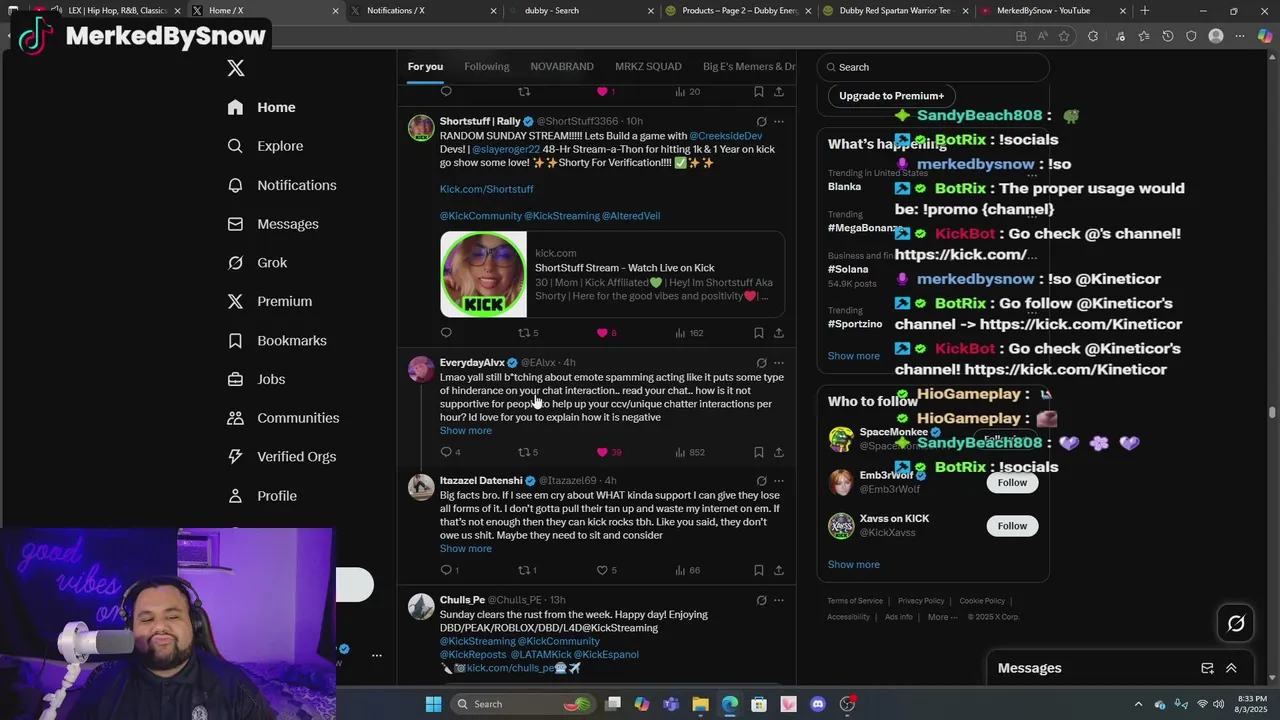1280x720 pixels.
Task: Reply to the EverydayAlvx post
Action: pos(446,452)
